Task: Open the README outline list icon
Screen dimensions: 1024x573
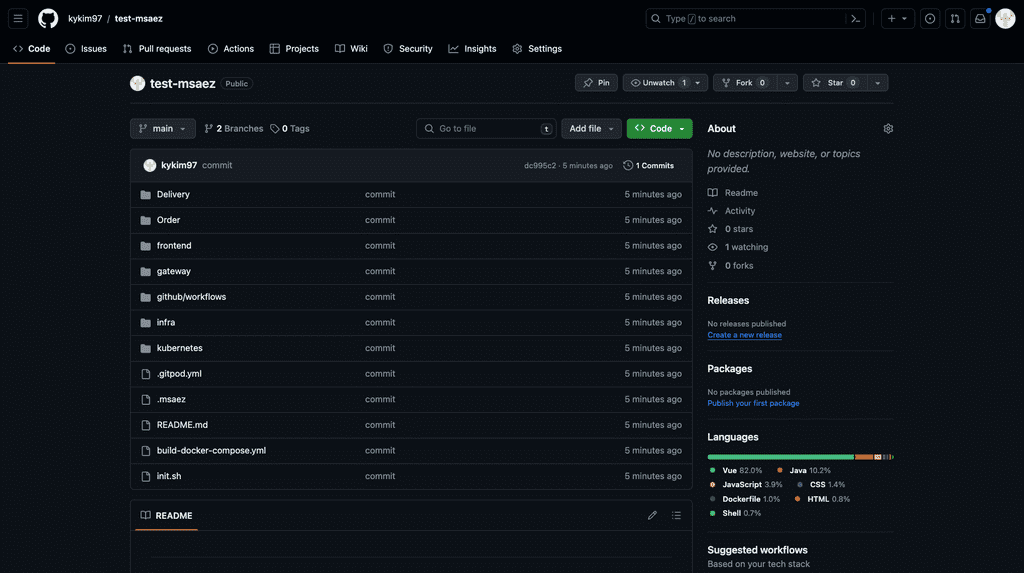Action: (x=676, y=516)
